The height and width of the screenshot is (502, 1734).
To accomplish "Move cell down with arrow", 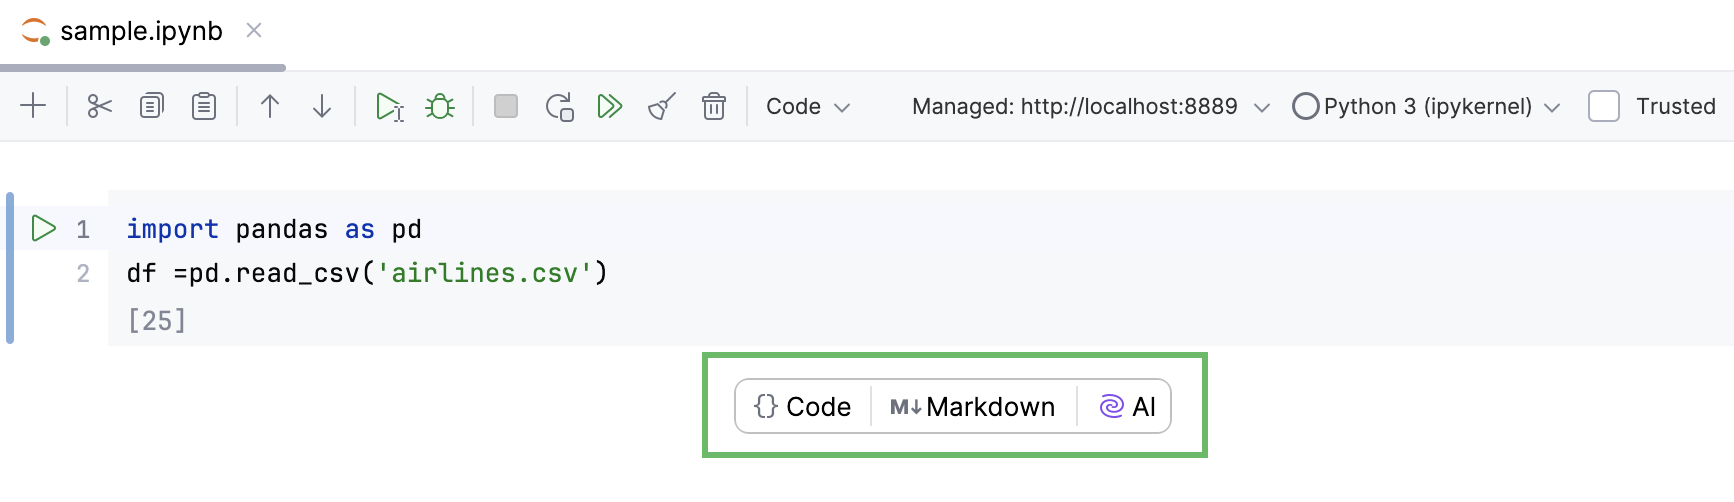I will pyautogui.click(x=322, y=106).
